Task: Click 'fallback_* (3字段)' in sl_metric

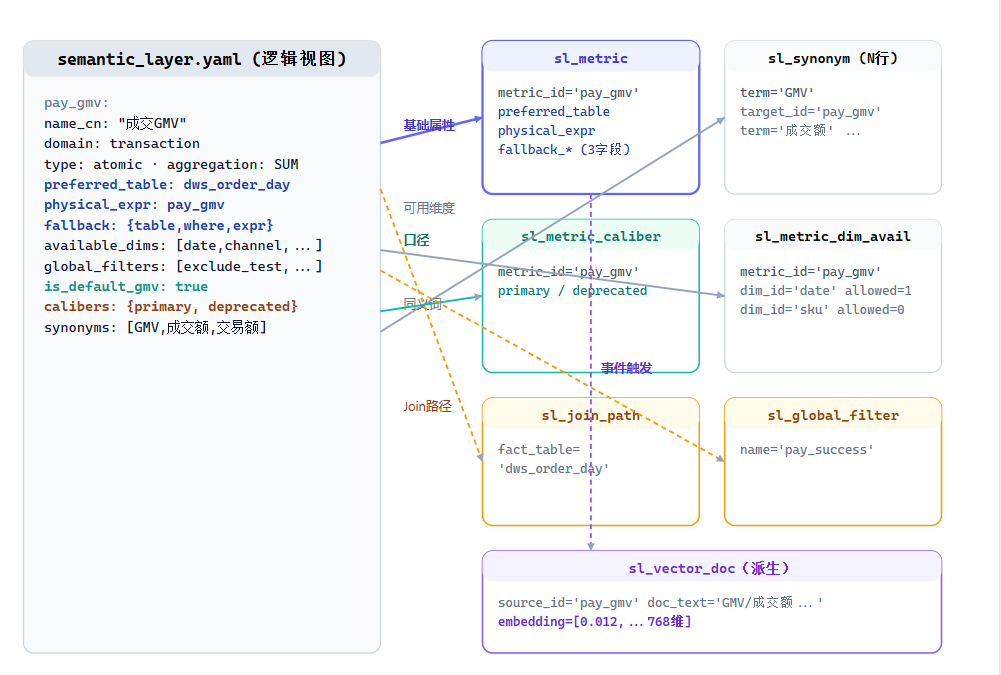Action: tap(564, 149)
